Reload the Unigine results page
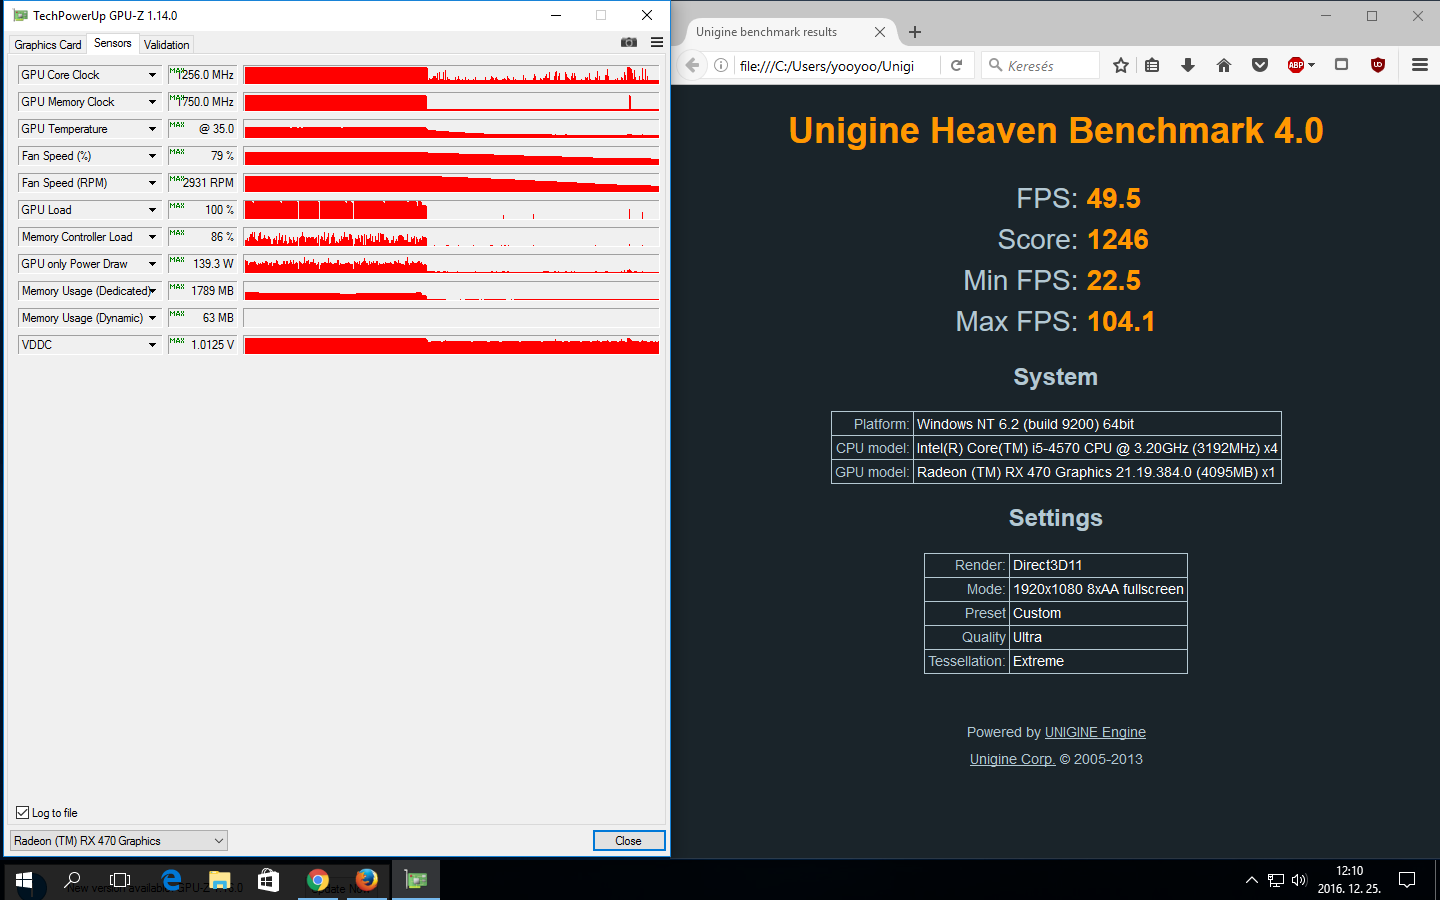Viewport: 1440px width, 900px height. click(956, 65)
